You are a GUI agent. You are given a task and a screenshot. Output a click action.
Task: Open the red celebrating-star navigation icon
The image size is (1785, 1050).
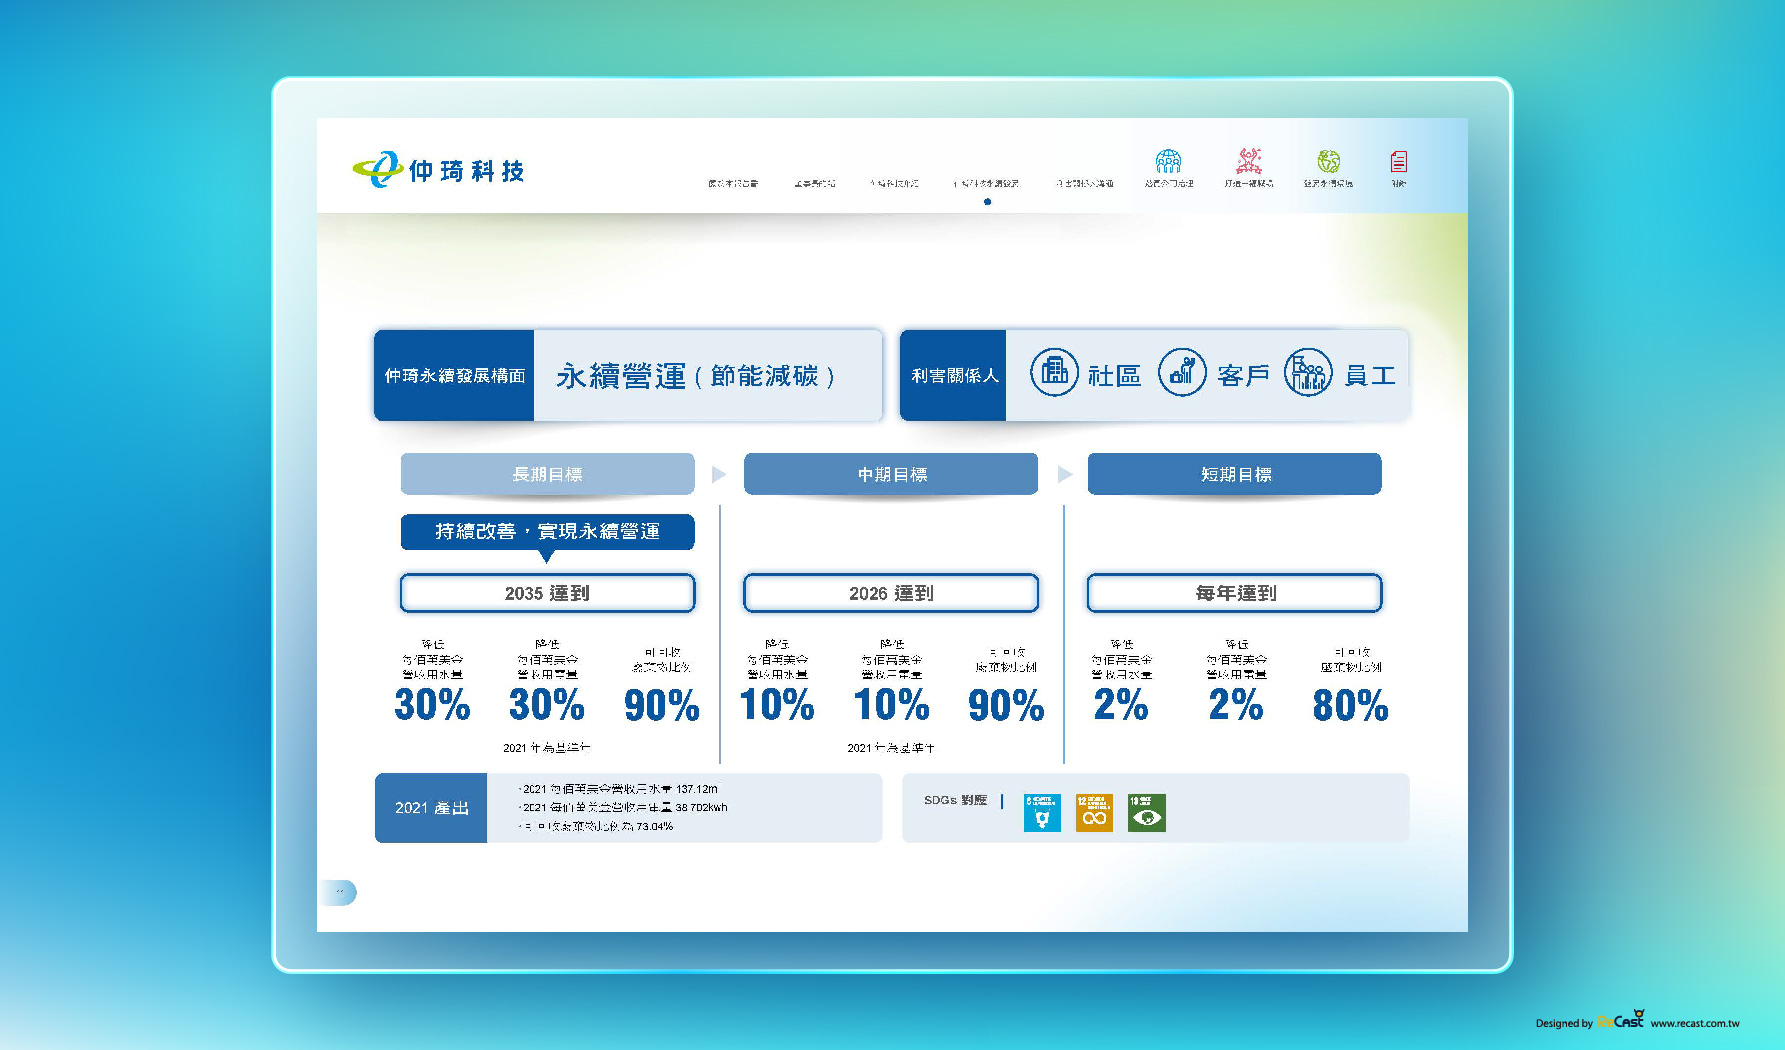tap(1249, 161)
